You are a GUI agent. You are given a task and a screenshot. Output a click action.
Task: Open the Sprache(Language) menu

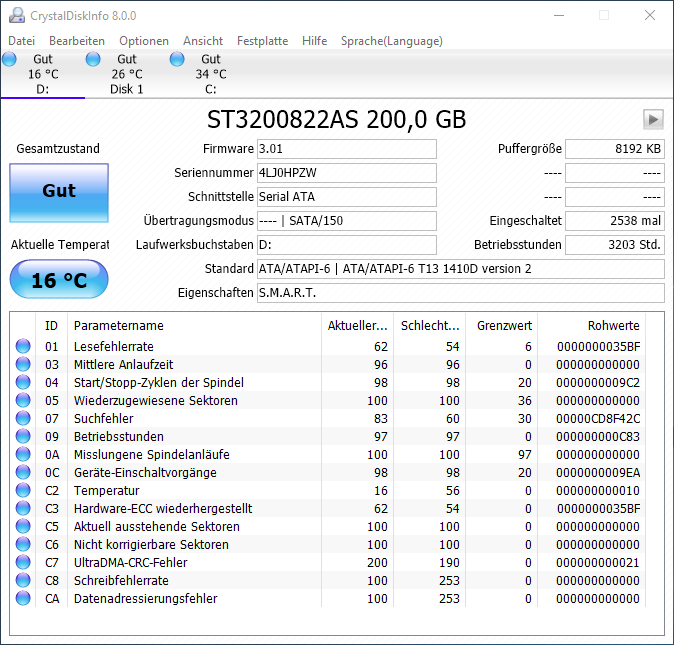coord(392,41)
